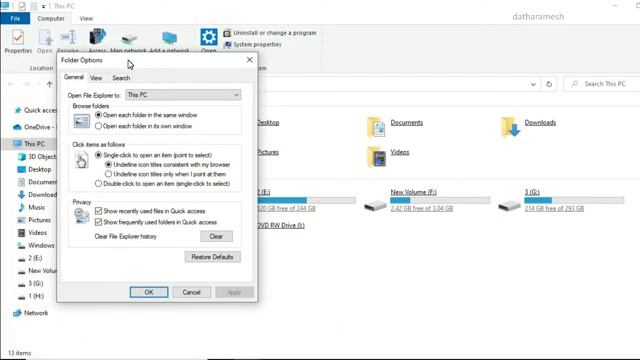Select Single-click to open an item
Image resolution: width=640 pixels, height=360 pixels.
[x=98, y=155]
